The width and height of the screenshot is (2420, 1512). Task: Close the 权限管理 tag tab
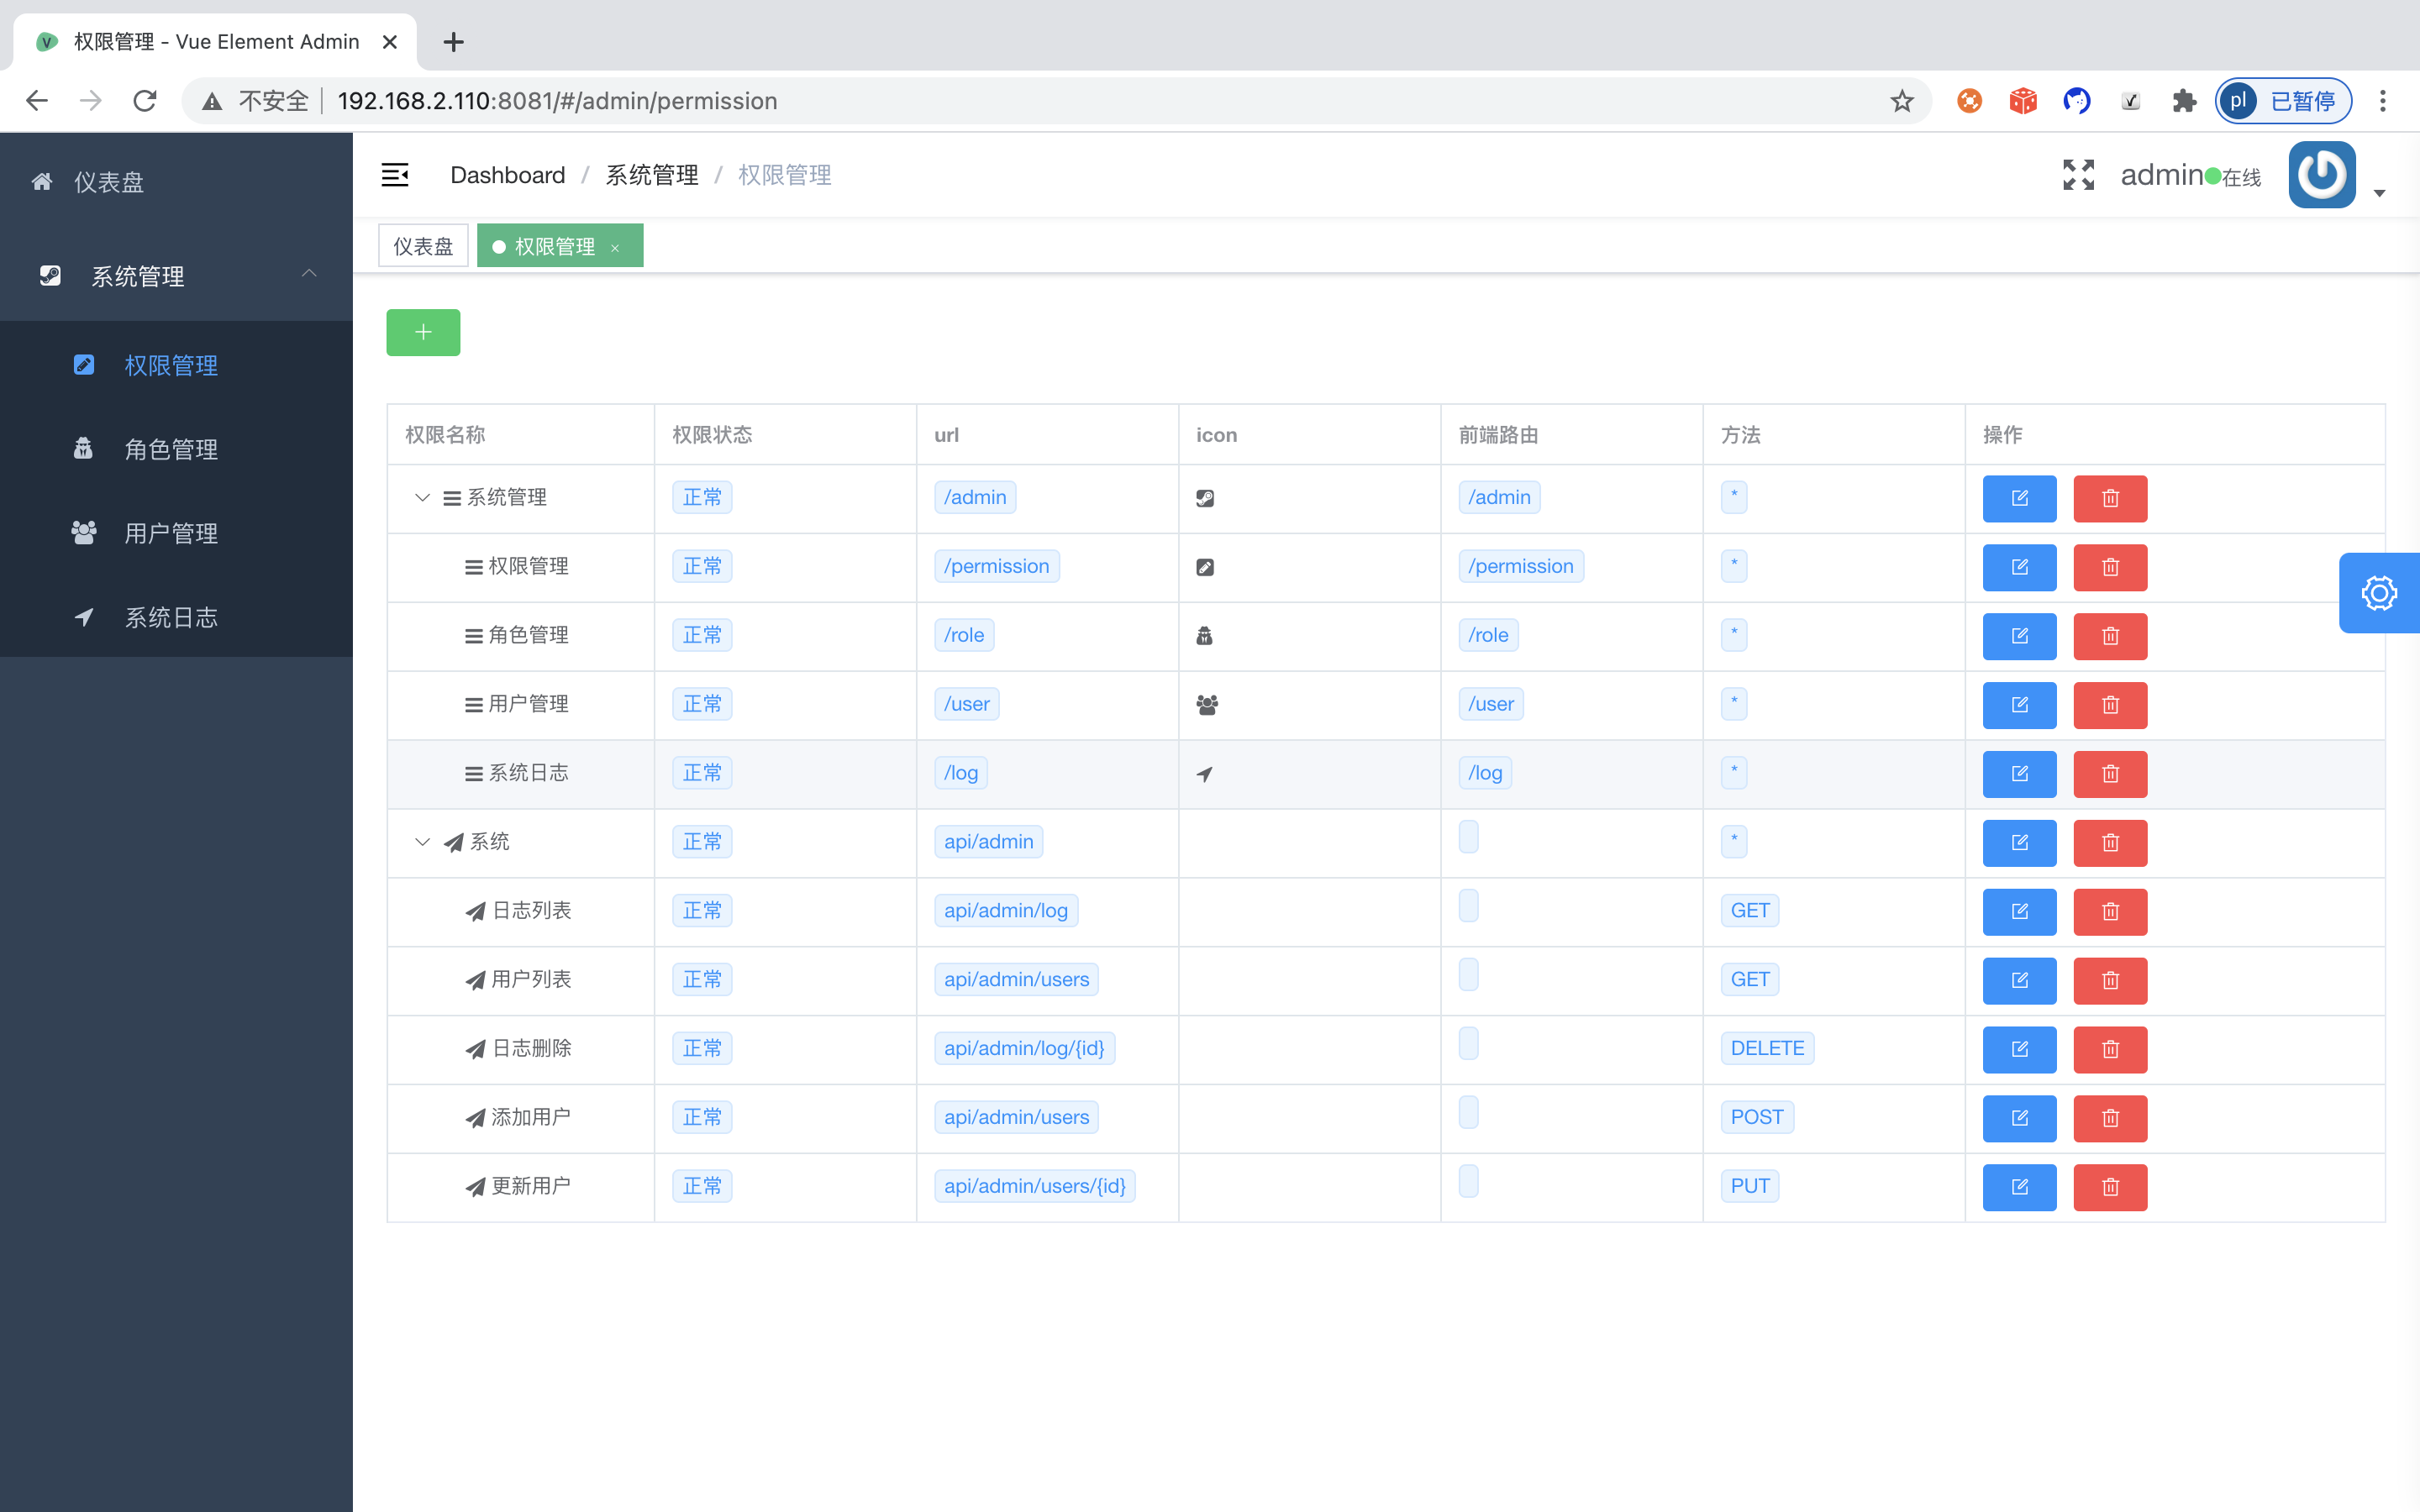coord(615,248)
